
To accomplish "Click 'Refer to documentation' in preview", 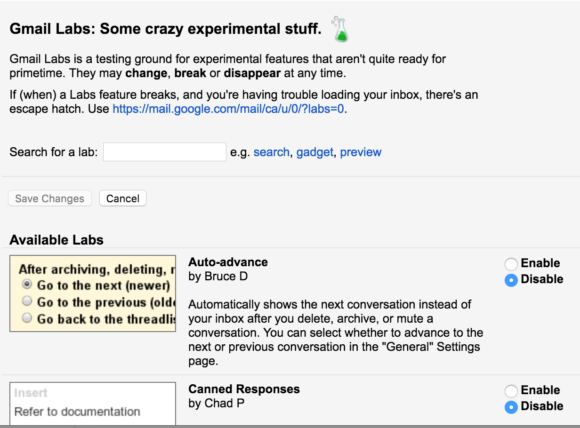I will [x=77, y=411].
